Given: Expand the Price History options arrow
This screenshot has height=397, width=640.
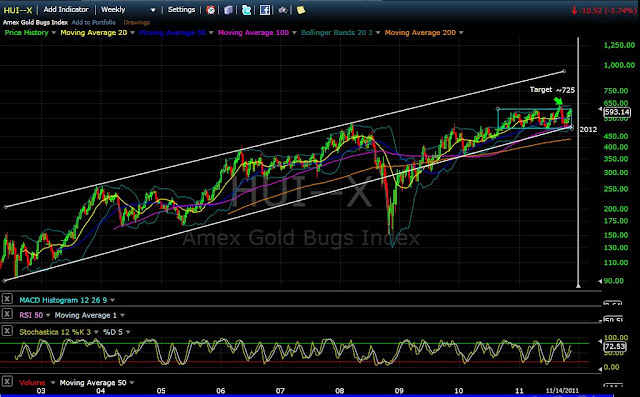Looking at the screenshot, I should click(53, 33).
